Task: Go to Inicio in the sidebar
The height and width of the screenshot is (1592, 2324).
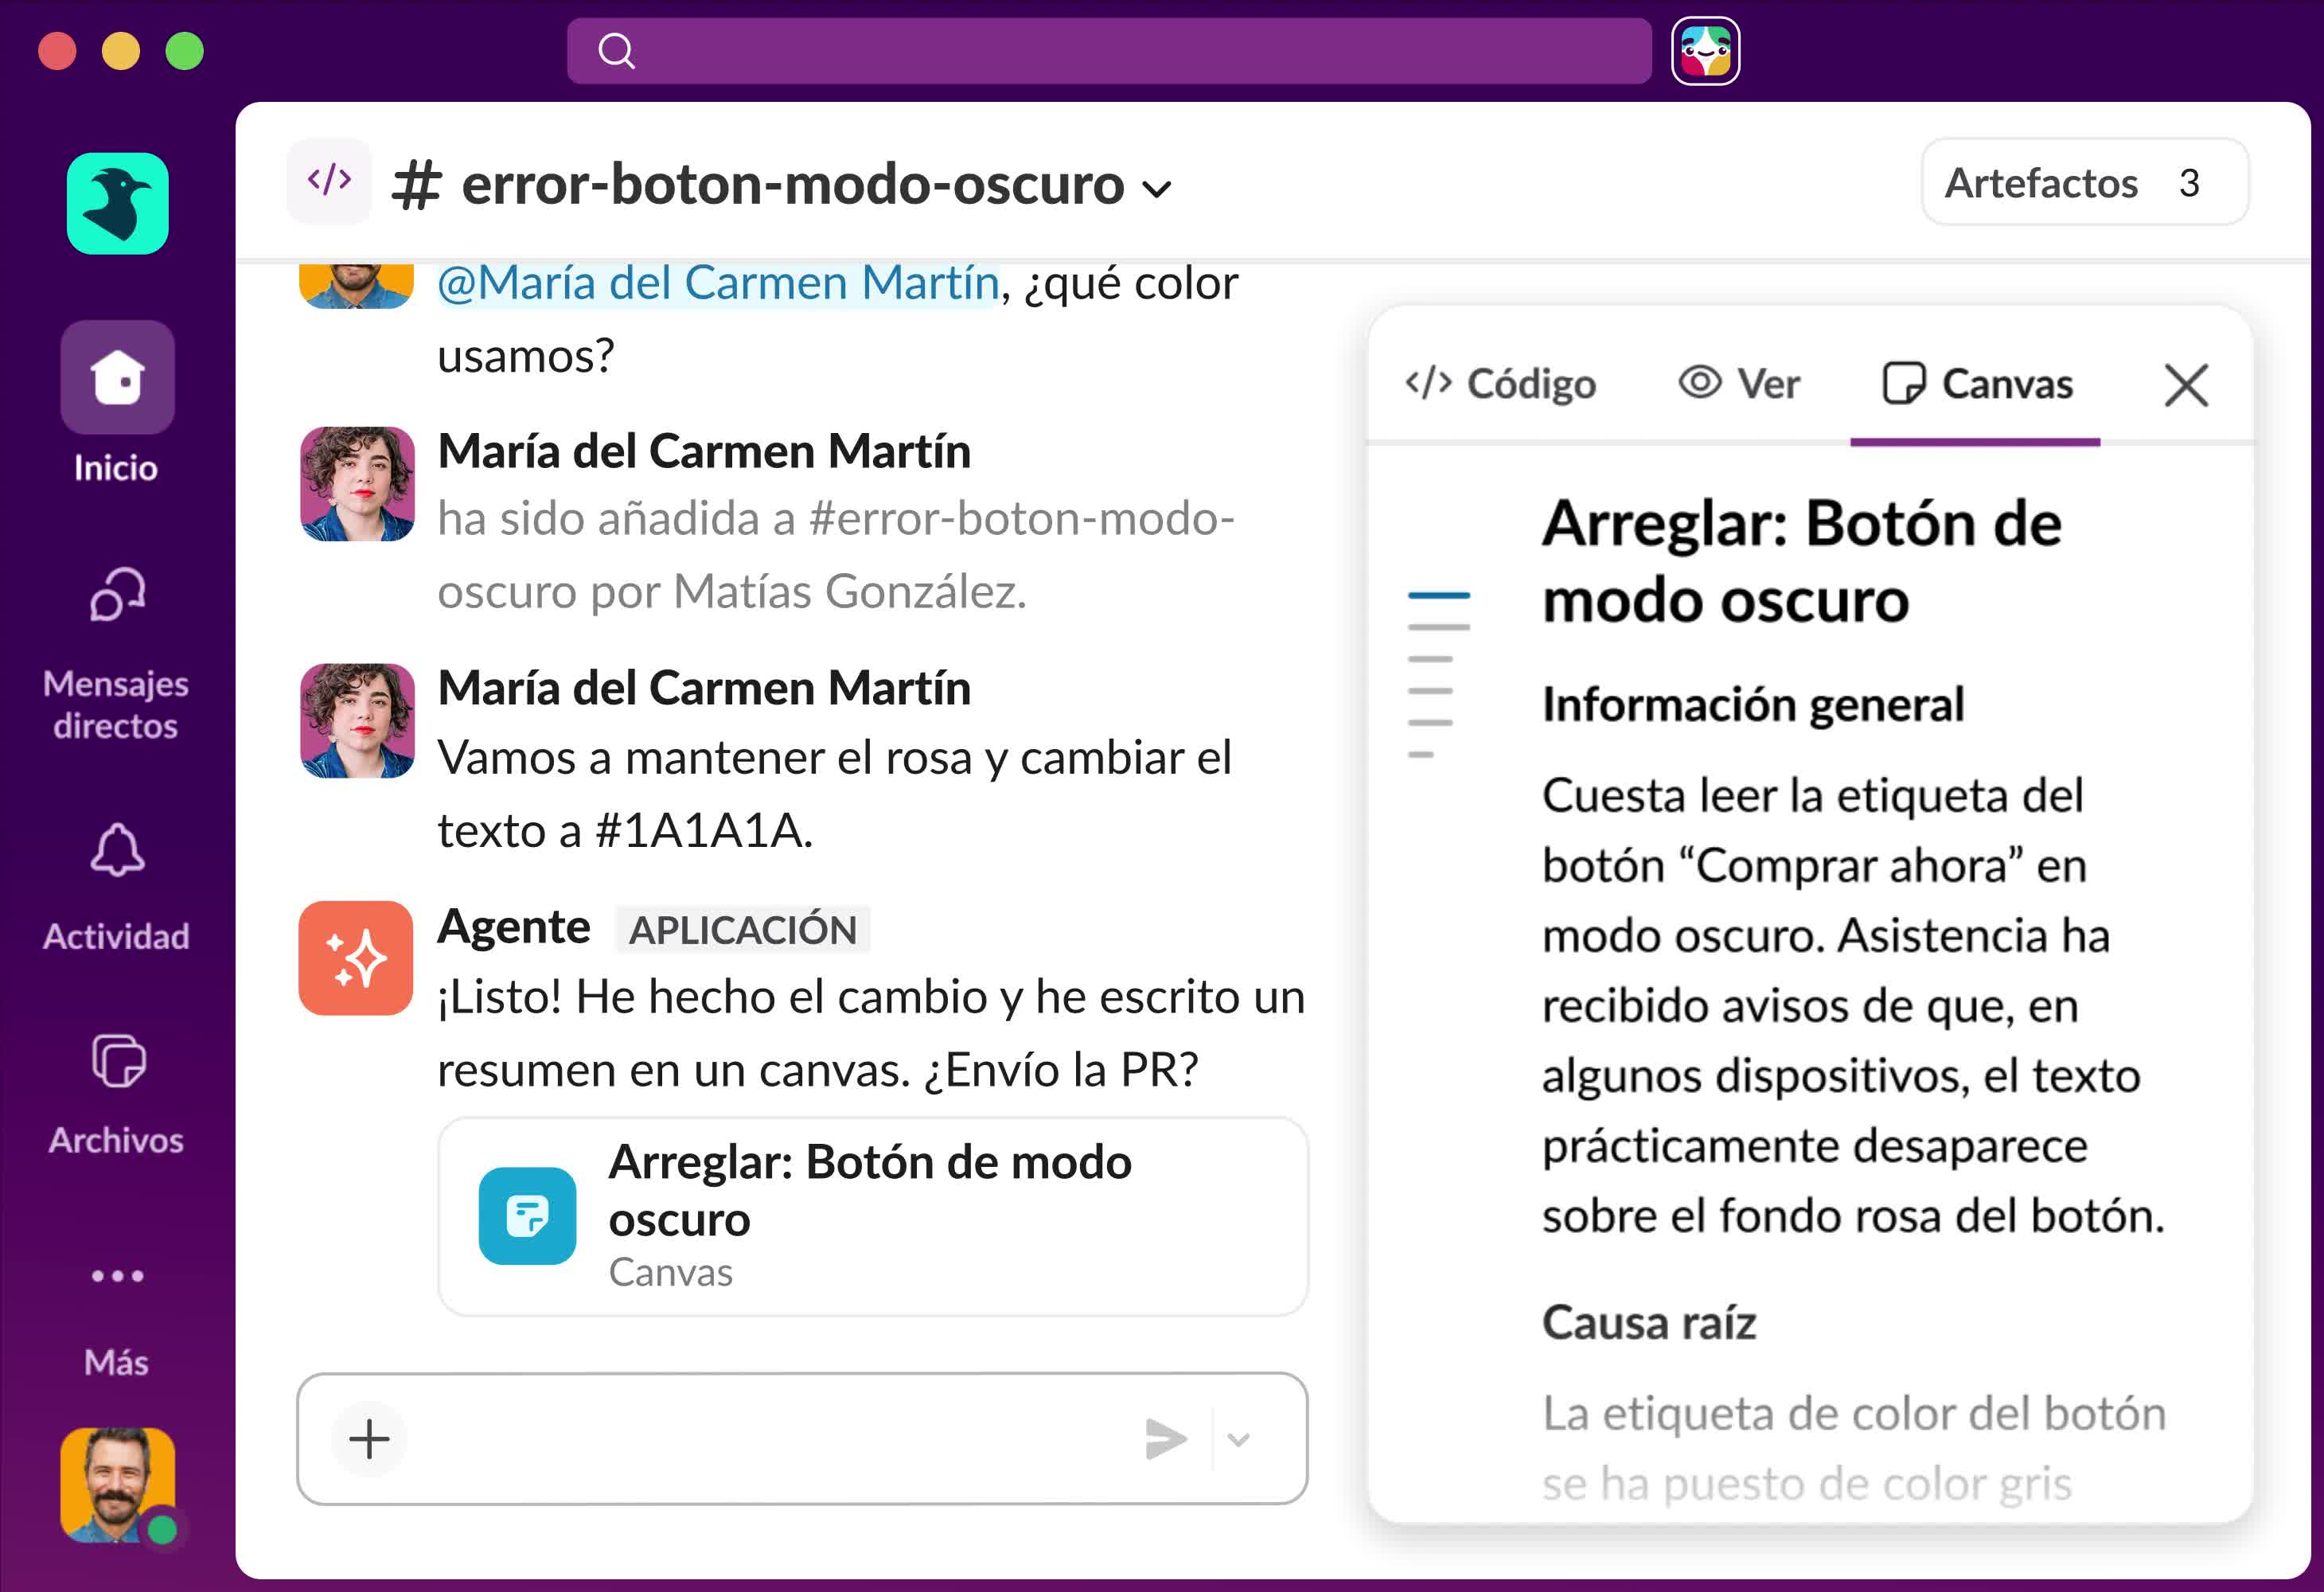Action: pyautogui.click(x=117, y=403)
